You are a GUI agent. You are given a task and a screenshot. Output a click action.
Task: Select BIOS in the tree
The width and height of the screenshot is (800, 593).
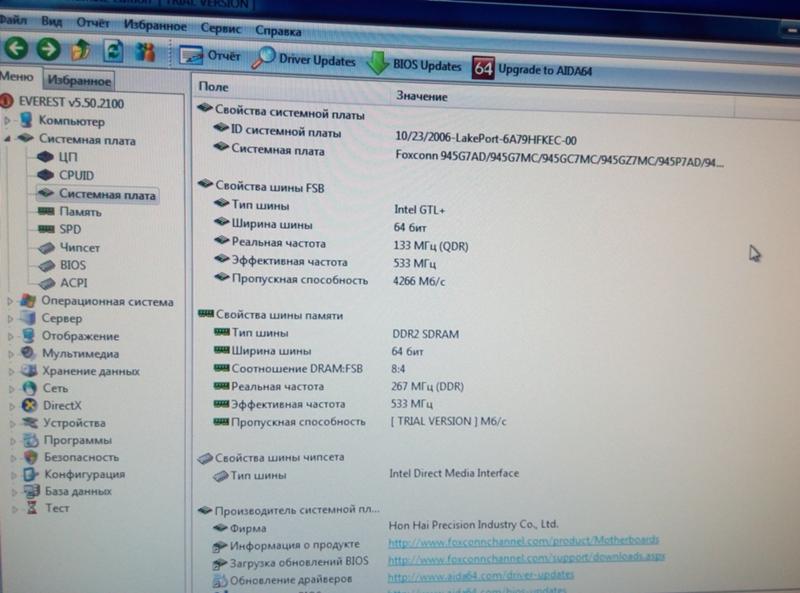[72, 265]
